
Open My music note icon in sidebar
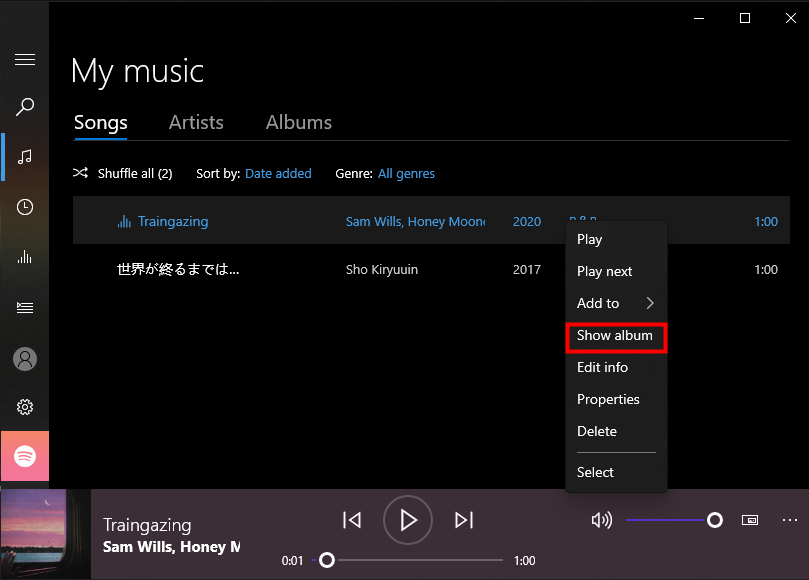[25, 157]
